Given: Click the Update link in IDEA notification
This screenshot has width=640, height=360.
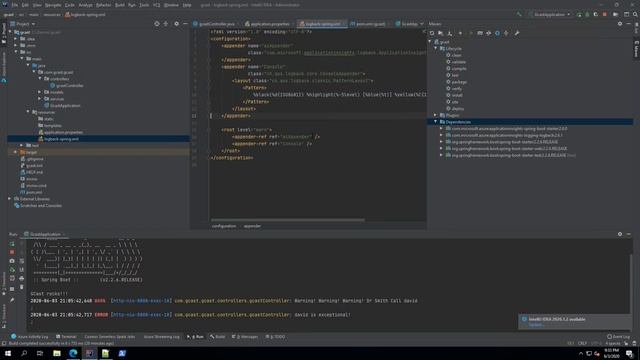Looking at the screenshot, I should pyautogui.click(x=535, y=325).
